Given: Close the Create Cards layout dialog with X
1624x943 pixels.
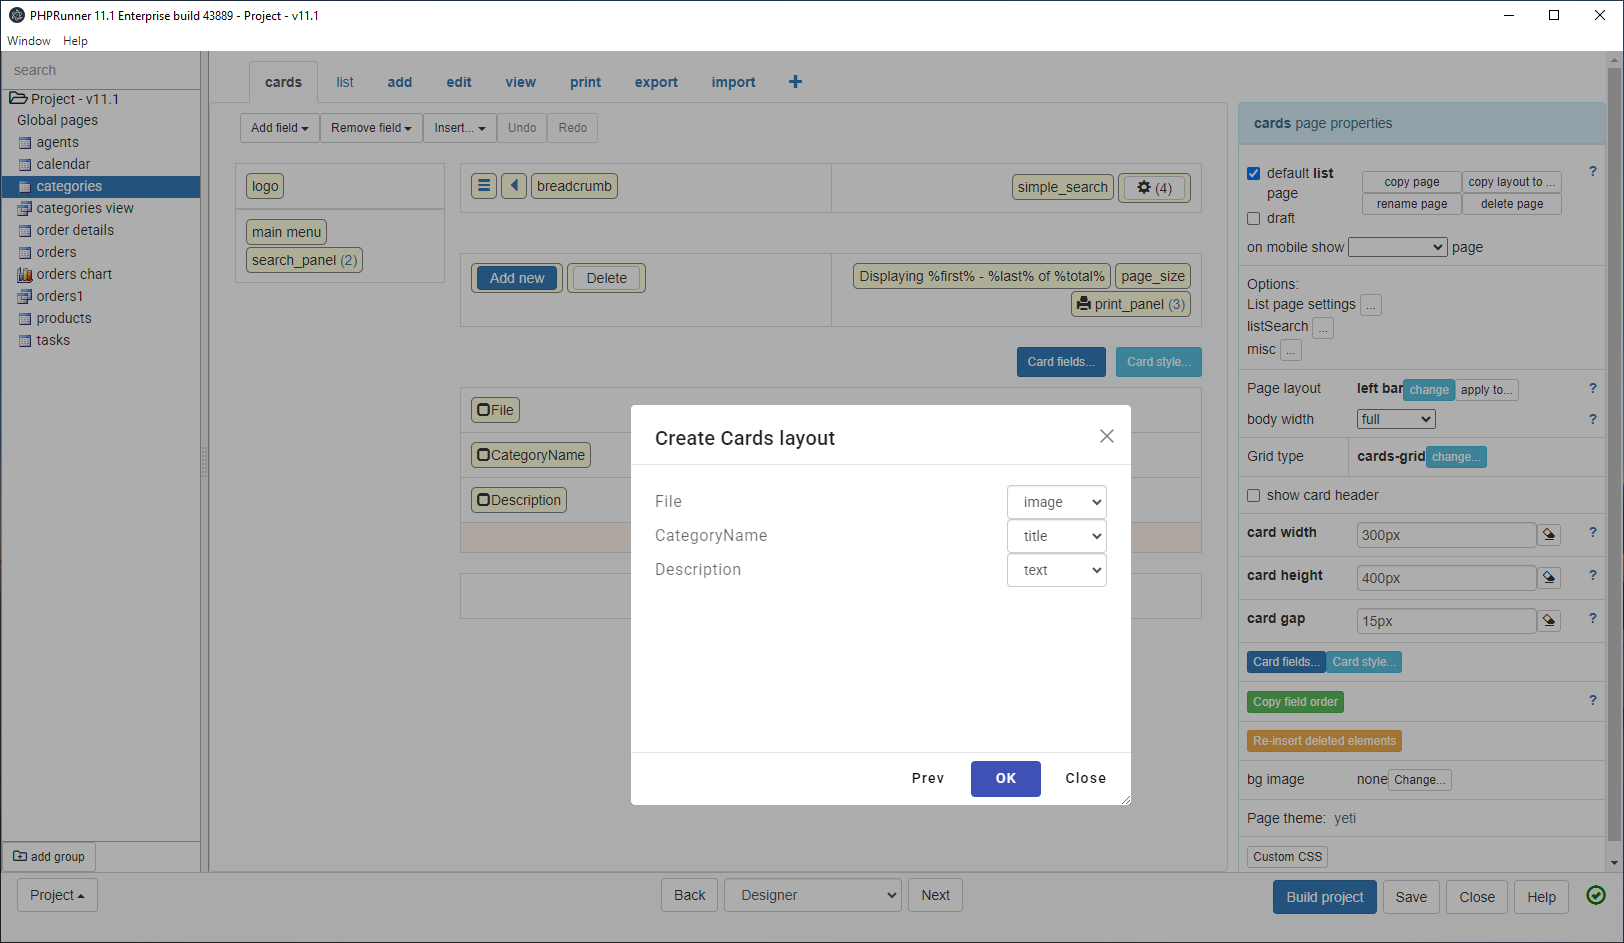Looking at the screenshot, I should pos(1106,436).
